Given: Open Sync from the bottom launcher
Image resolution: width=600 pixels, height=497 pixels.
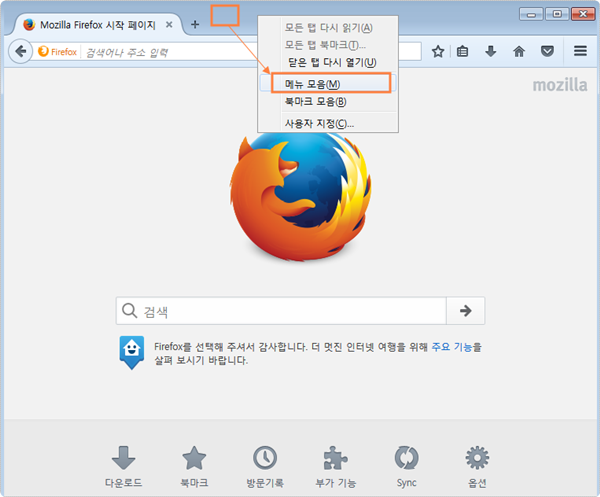Looking at the screenshot, I should click(406, 466).
